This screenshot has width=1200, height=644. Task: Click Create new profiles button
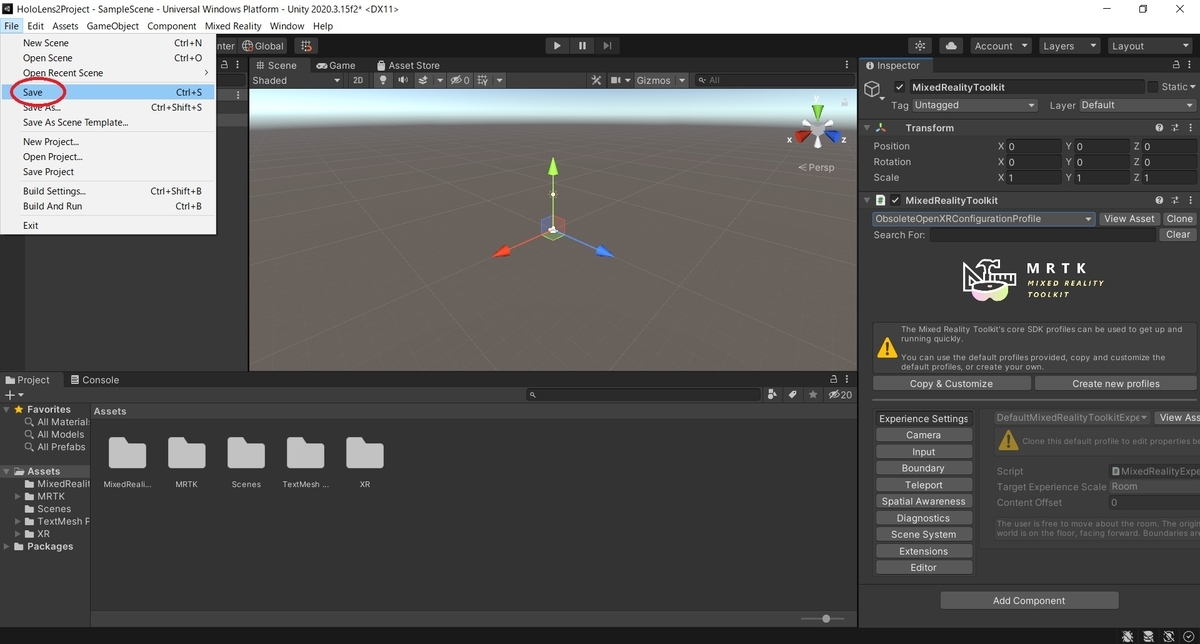[x=1115, y=384]
